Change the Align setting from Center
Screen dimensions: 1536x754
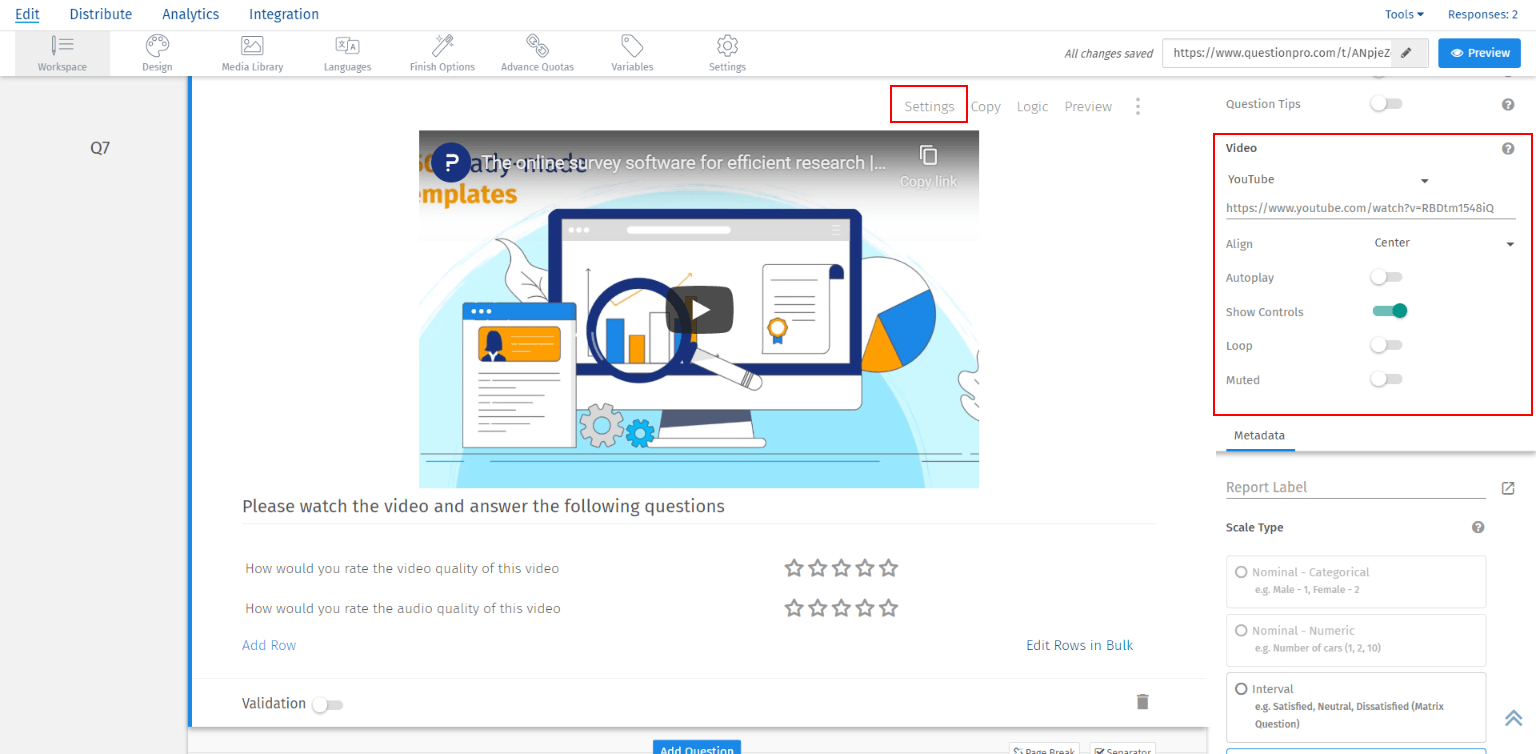[1442, 243]
